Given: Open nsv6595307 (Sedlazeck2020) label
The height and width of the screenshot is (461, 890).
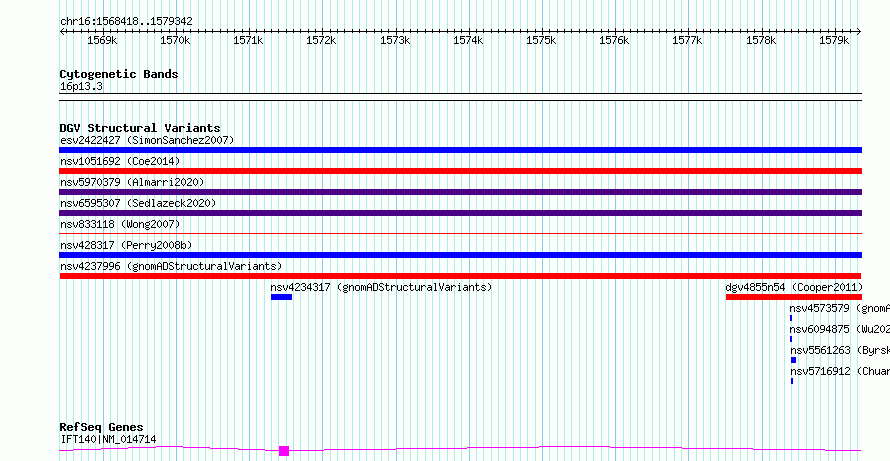Looking at the screenshot, I should coord(138,203).
